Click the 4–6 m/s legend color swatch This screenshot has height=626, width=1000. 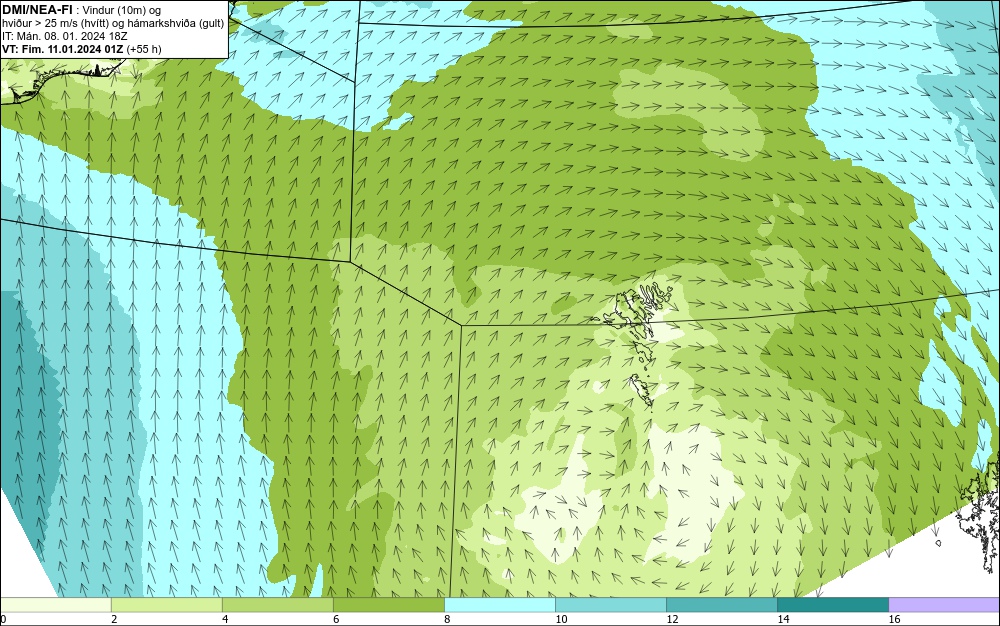click(x=277, y=605)
